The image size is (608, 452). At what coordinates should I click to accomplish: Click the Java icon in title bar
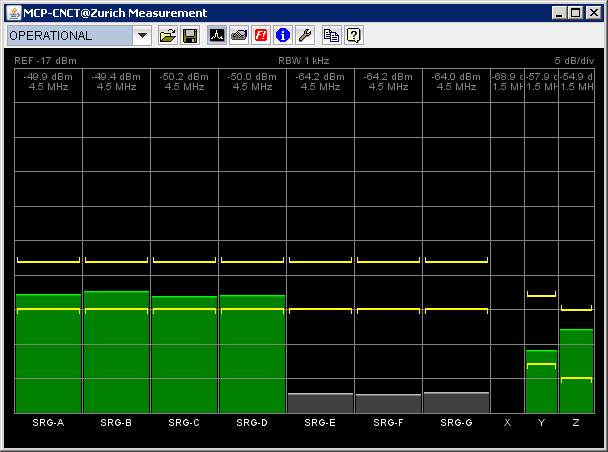pyautogui.click(x=13, y=13)
